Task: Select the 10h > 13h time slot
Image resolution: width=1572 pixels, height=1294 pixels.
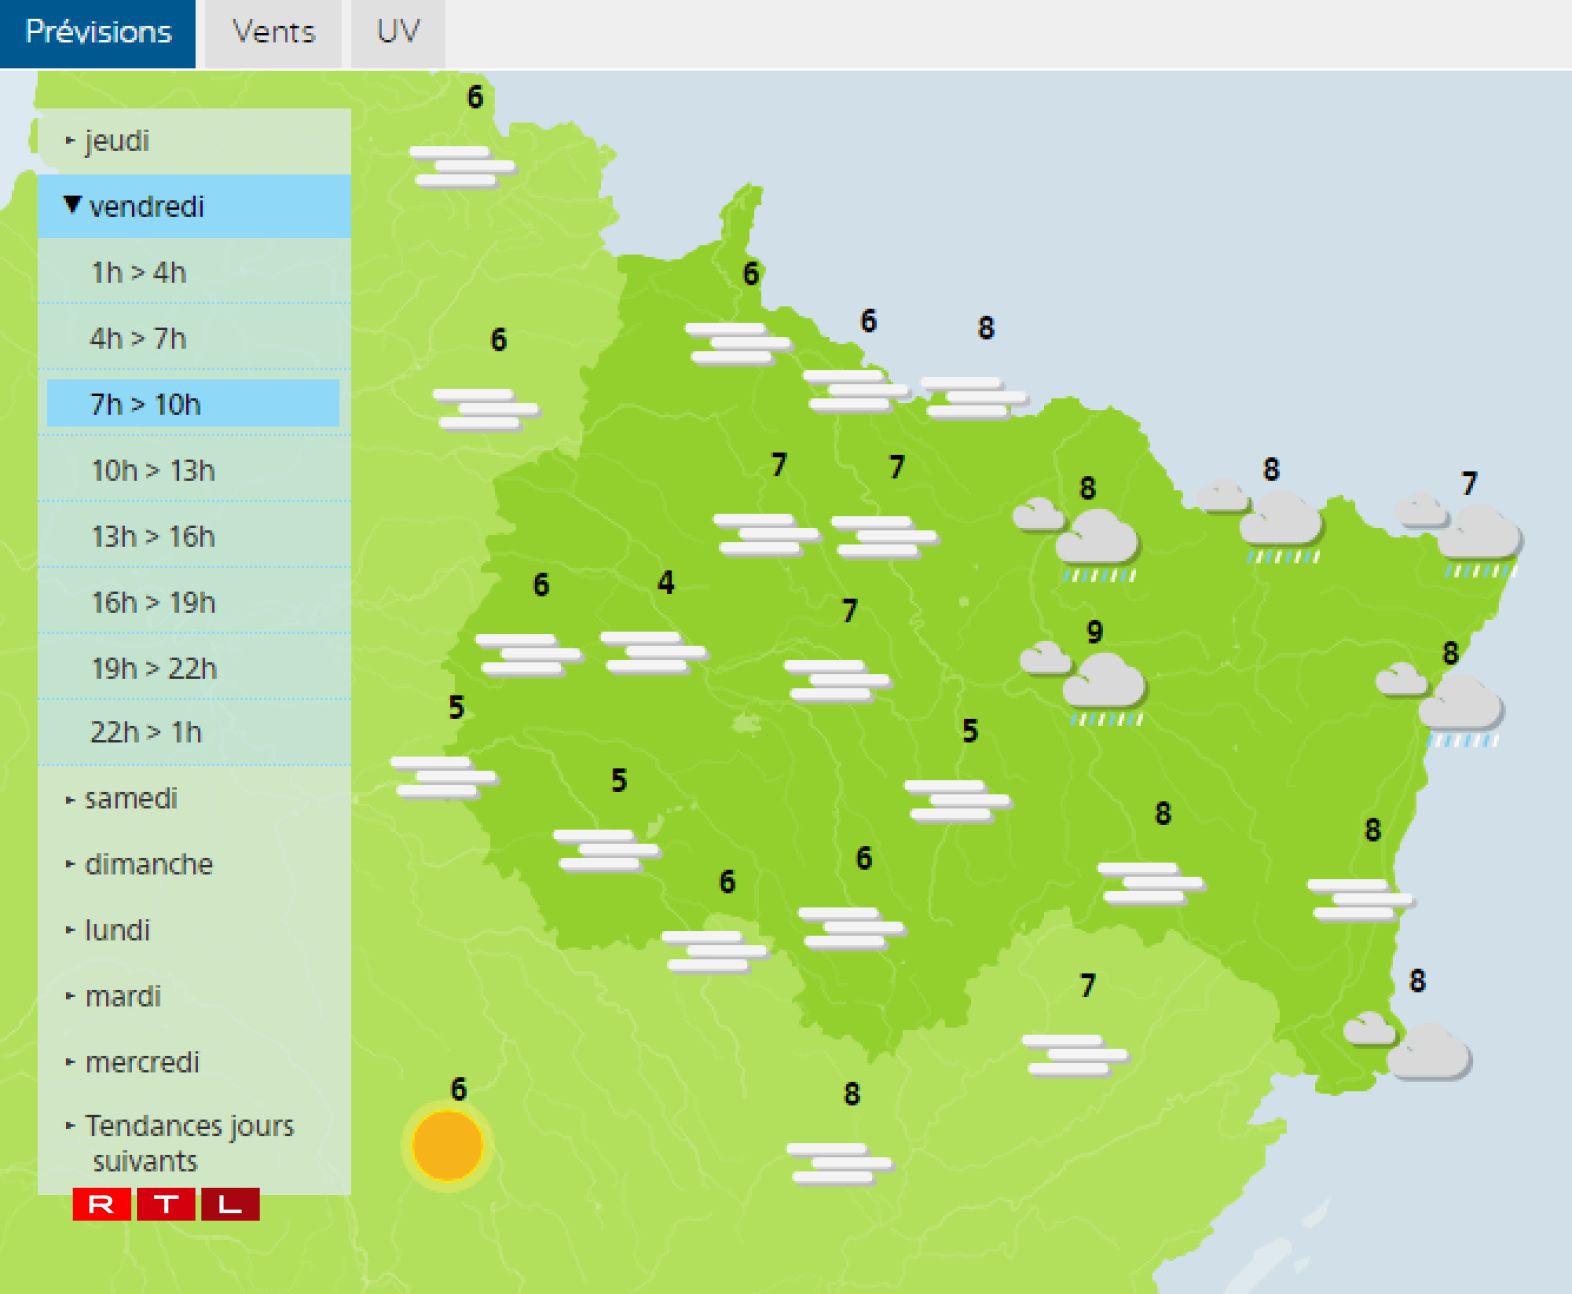Action: tap(153, 471)
